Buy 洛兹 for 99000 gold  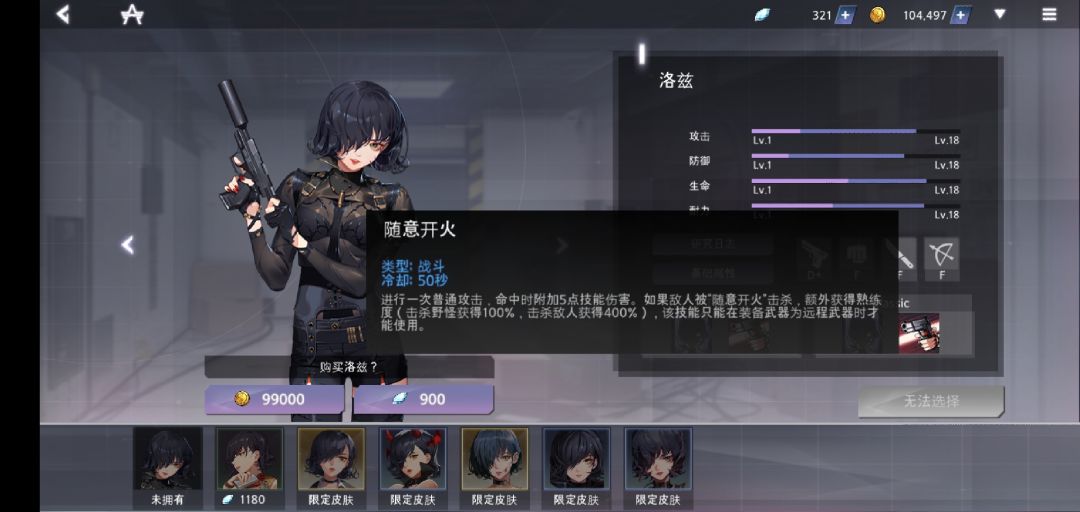tap(274, 399)
